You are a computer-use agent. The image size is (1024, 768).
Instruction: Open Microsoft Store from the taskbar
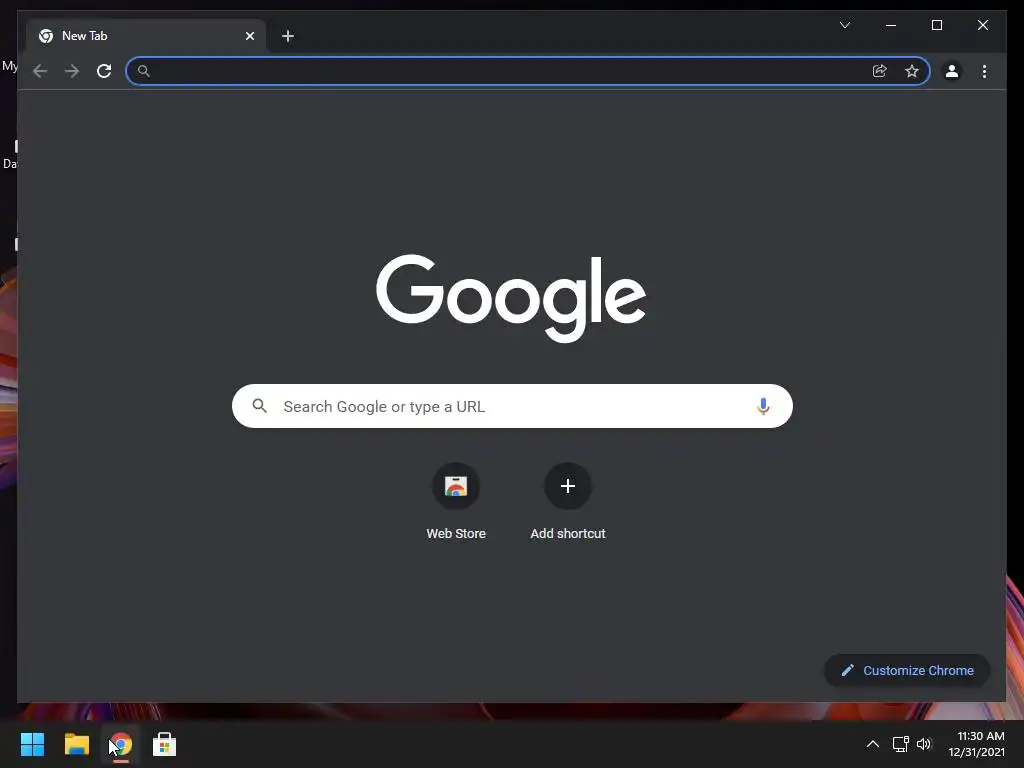pos(165,744)
